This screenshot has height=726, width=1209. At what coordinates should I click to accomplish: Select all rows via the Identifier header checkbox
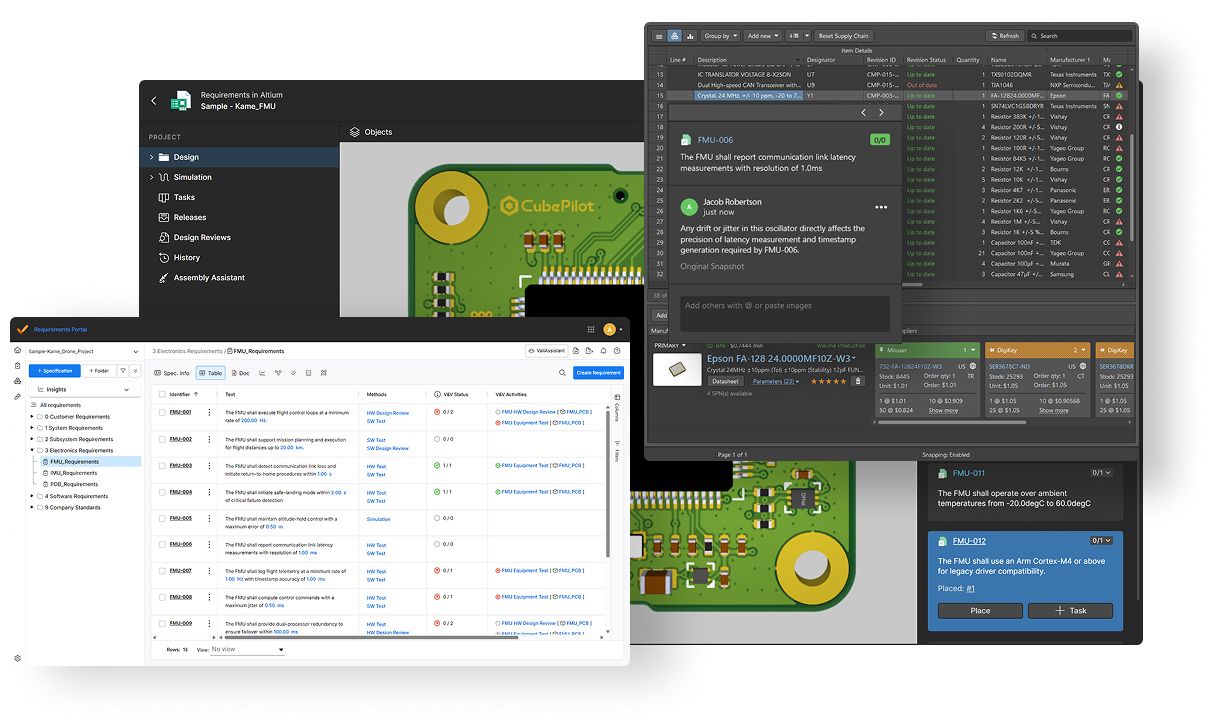click(x=161, y=394)
